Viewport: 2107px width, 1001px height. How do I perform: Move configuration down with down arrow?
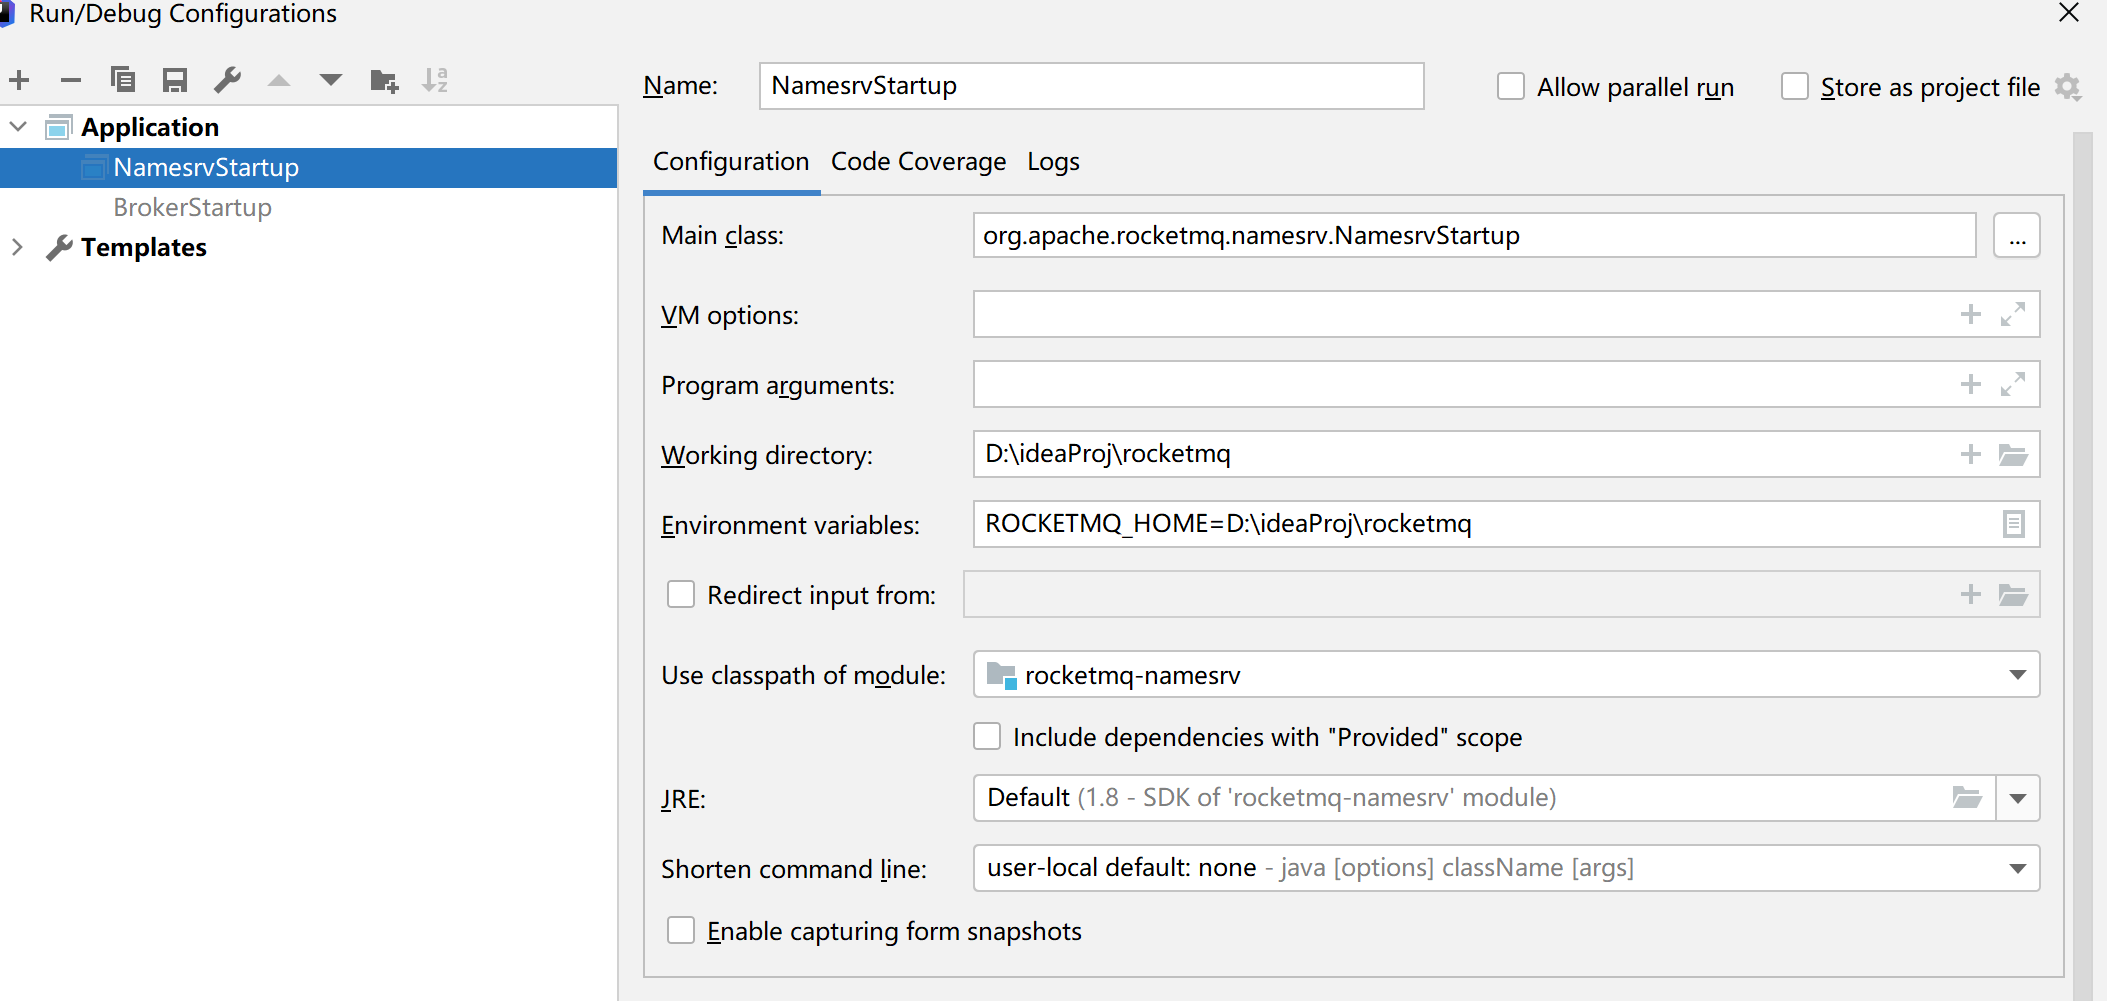(x=331, y=80)
